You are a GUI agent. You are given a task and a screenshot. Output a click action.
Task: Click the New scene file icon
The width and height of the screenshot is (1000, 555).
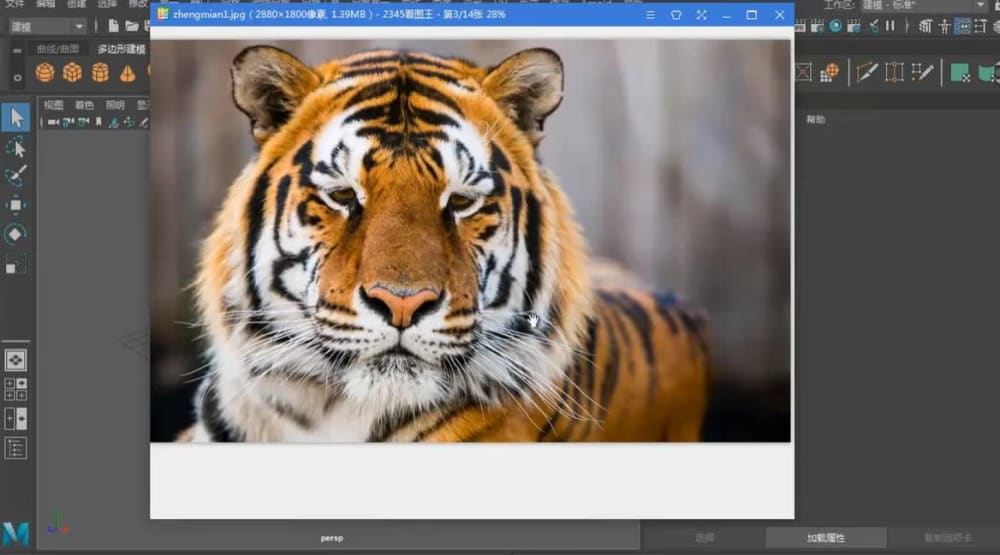pos(113,26)
